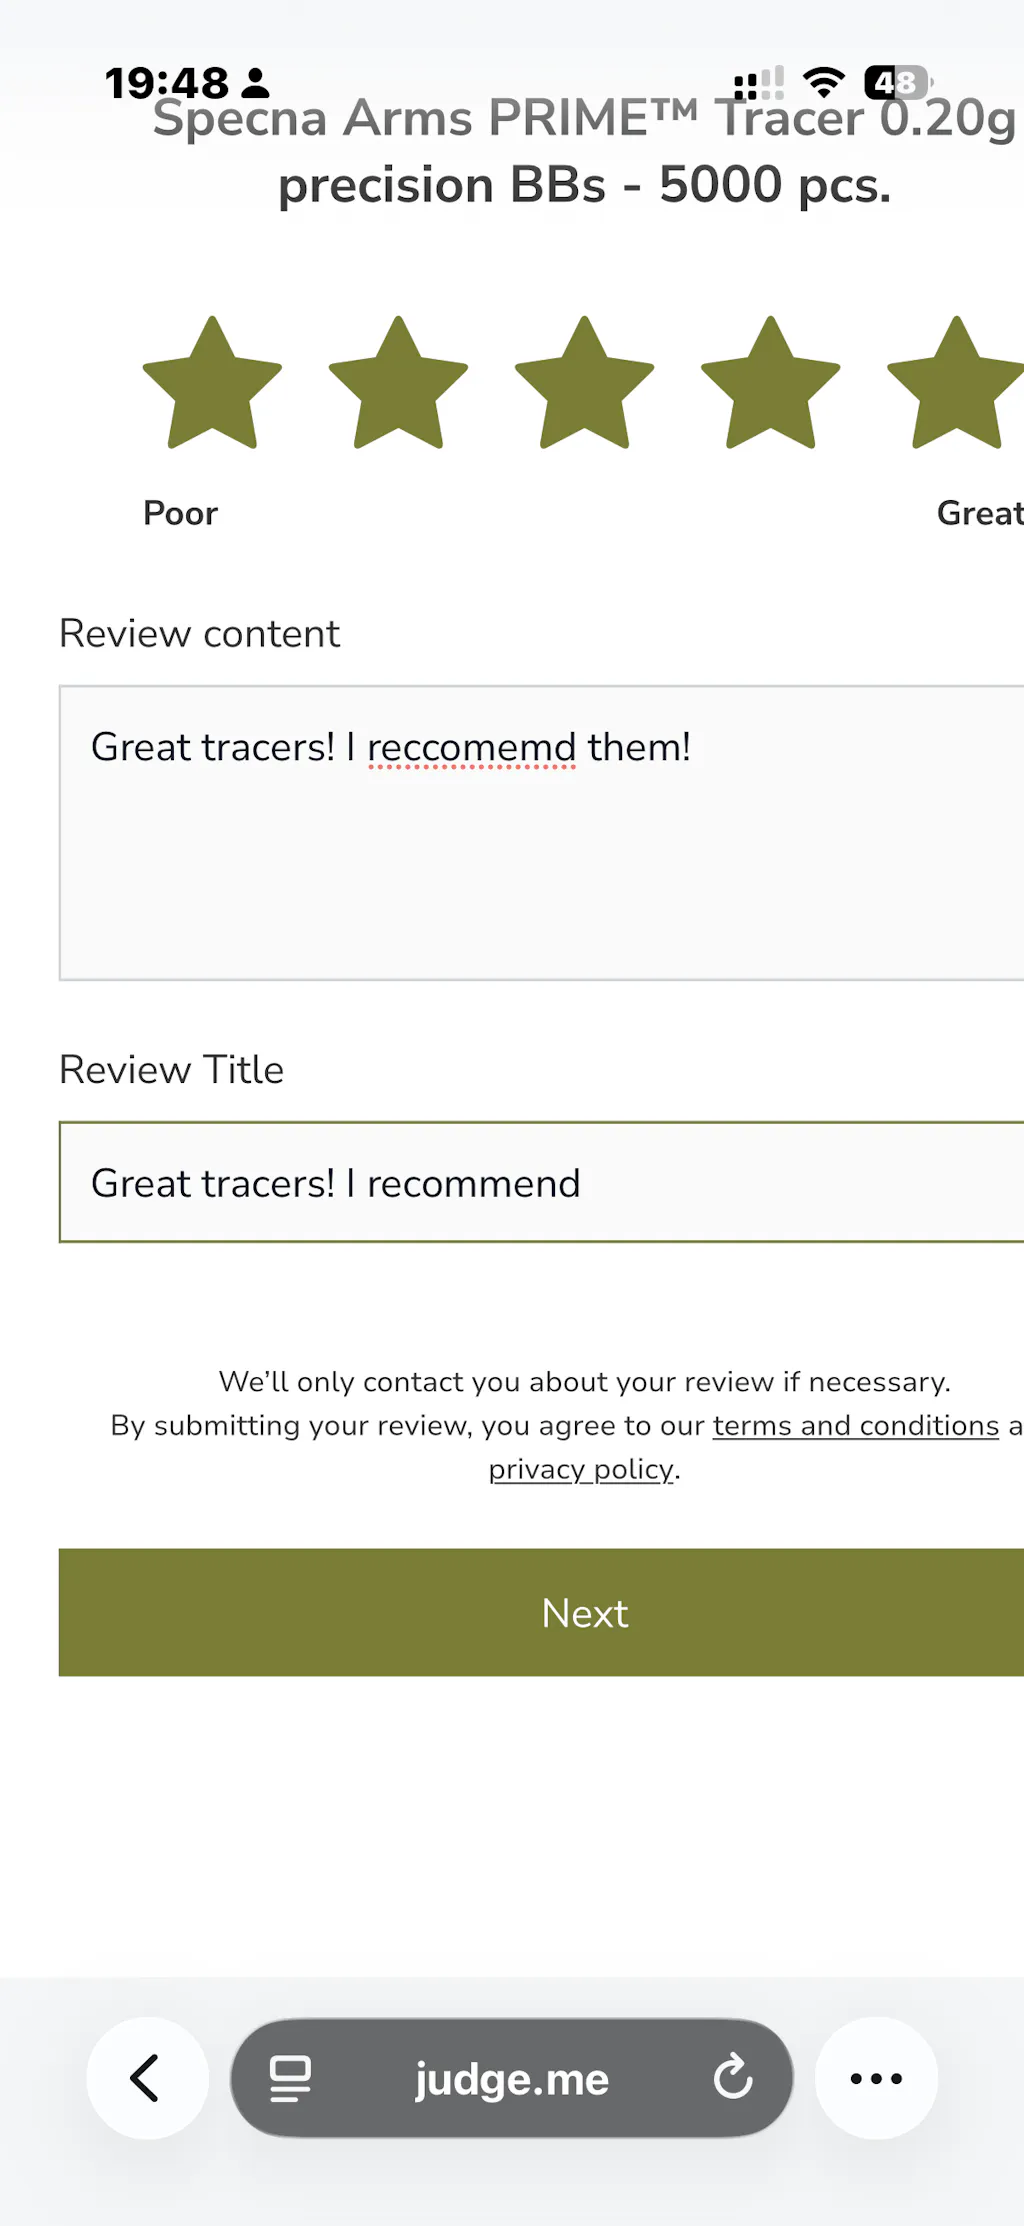1024x2226 pixels.
Task: Open the terms and conditions link
Action: [x=856, y=1425]
